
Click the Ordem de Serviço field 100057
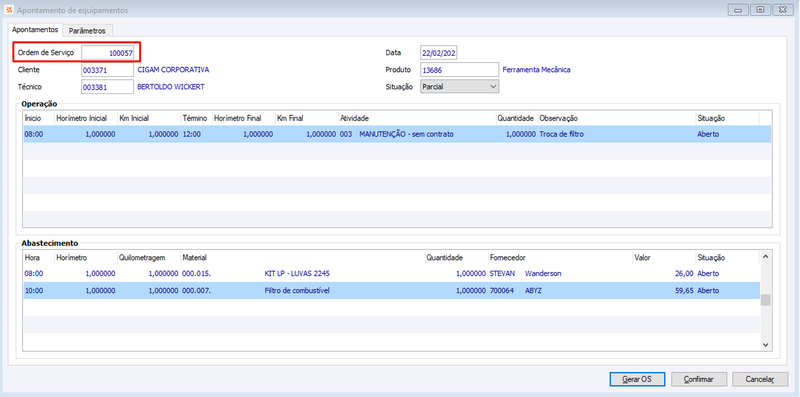pos(108,53)
